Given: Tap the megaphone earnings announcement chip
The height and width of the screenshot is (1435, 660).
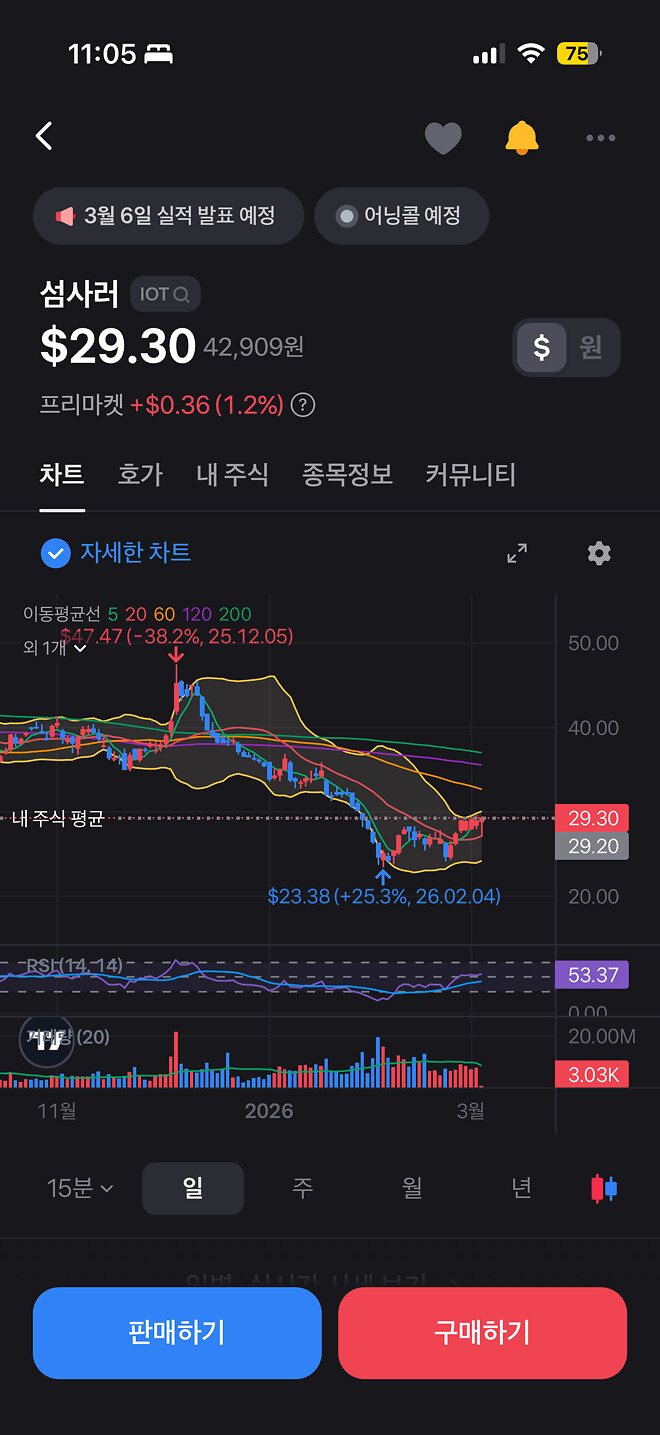Looking at the screenshot, I should (x=168, y=216).
